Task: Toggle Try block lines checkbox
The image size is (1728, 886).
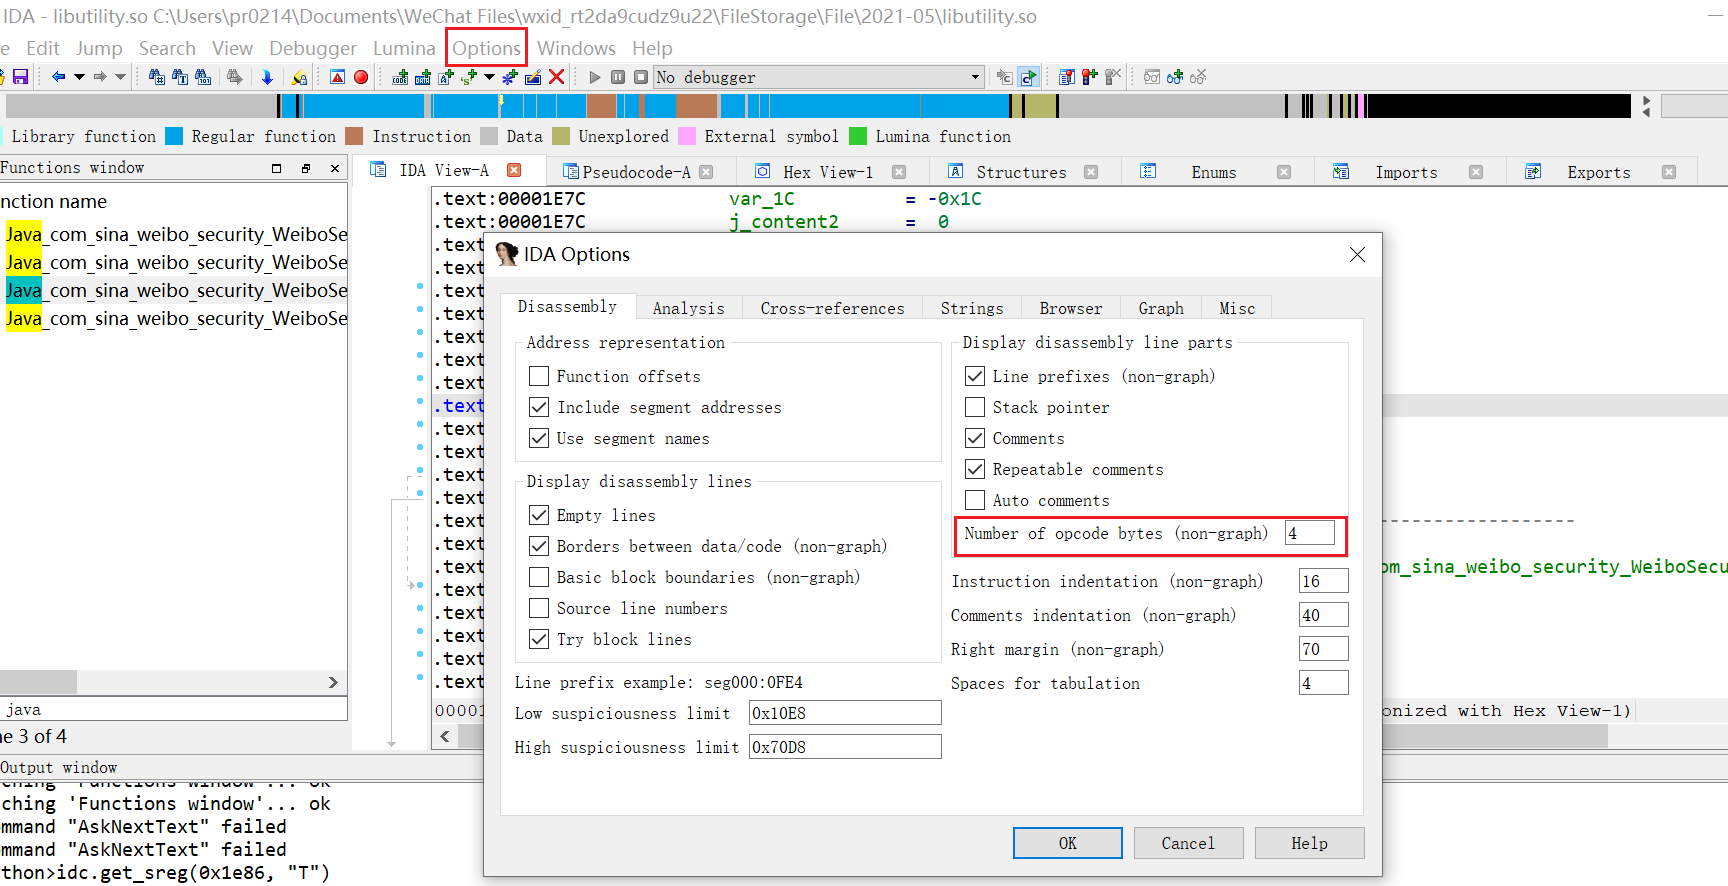Action: [539, 639]
